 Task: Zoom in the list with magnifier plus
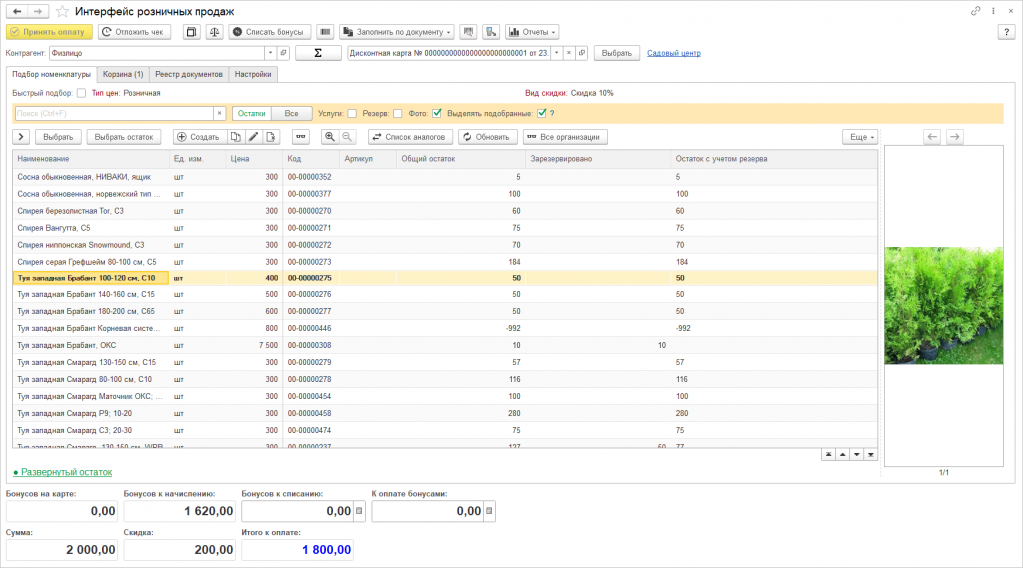point(329,137)
